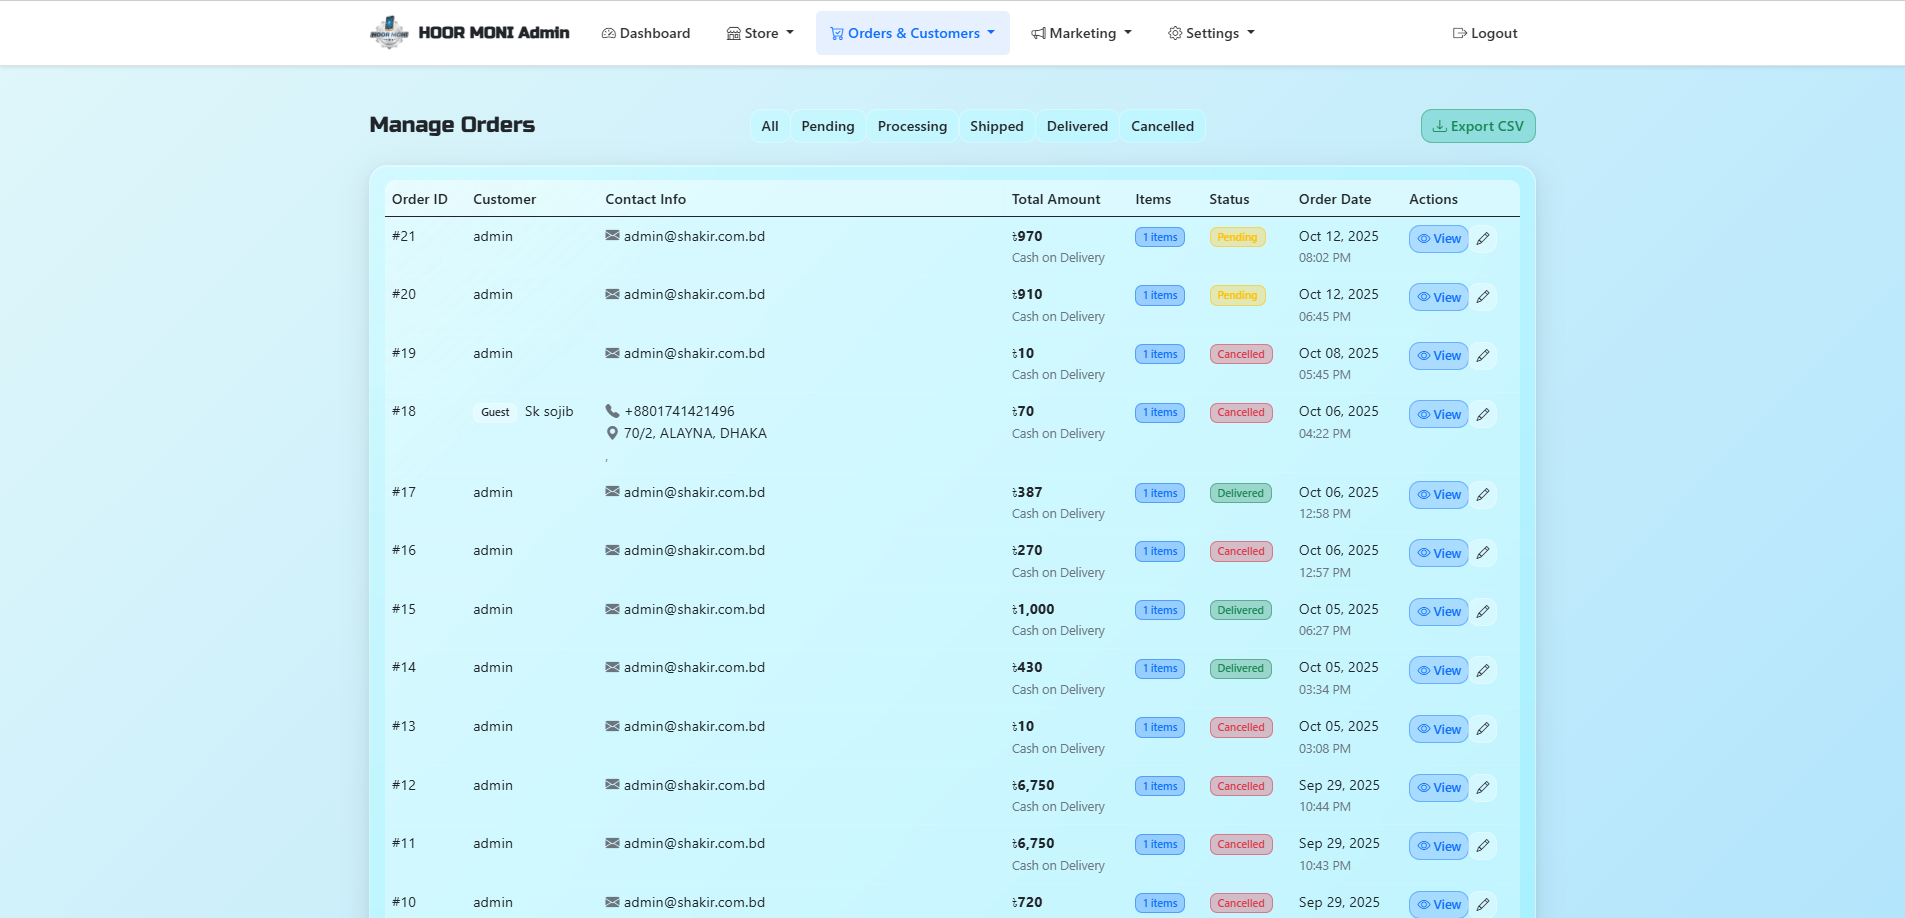Click pencil edit icon for order #13

(1483, 729)
